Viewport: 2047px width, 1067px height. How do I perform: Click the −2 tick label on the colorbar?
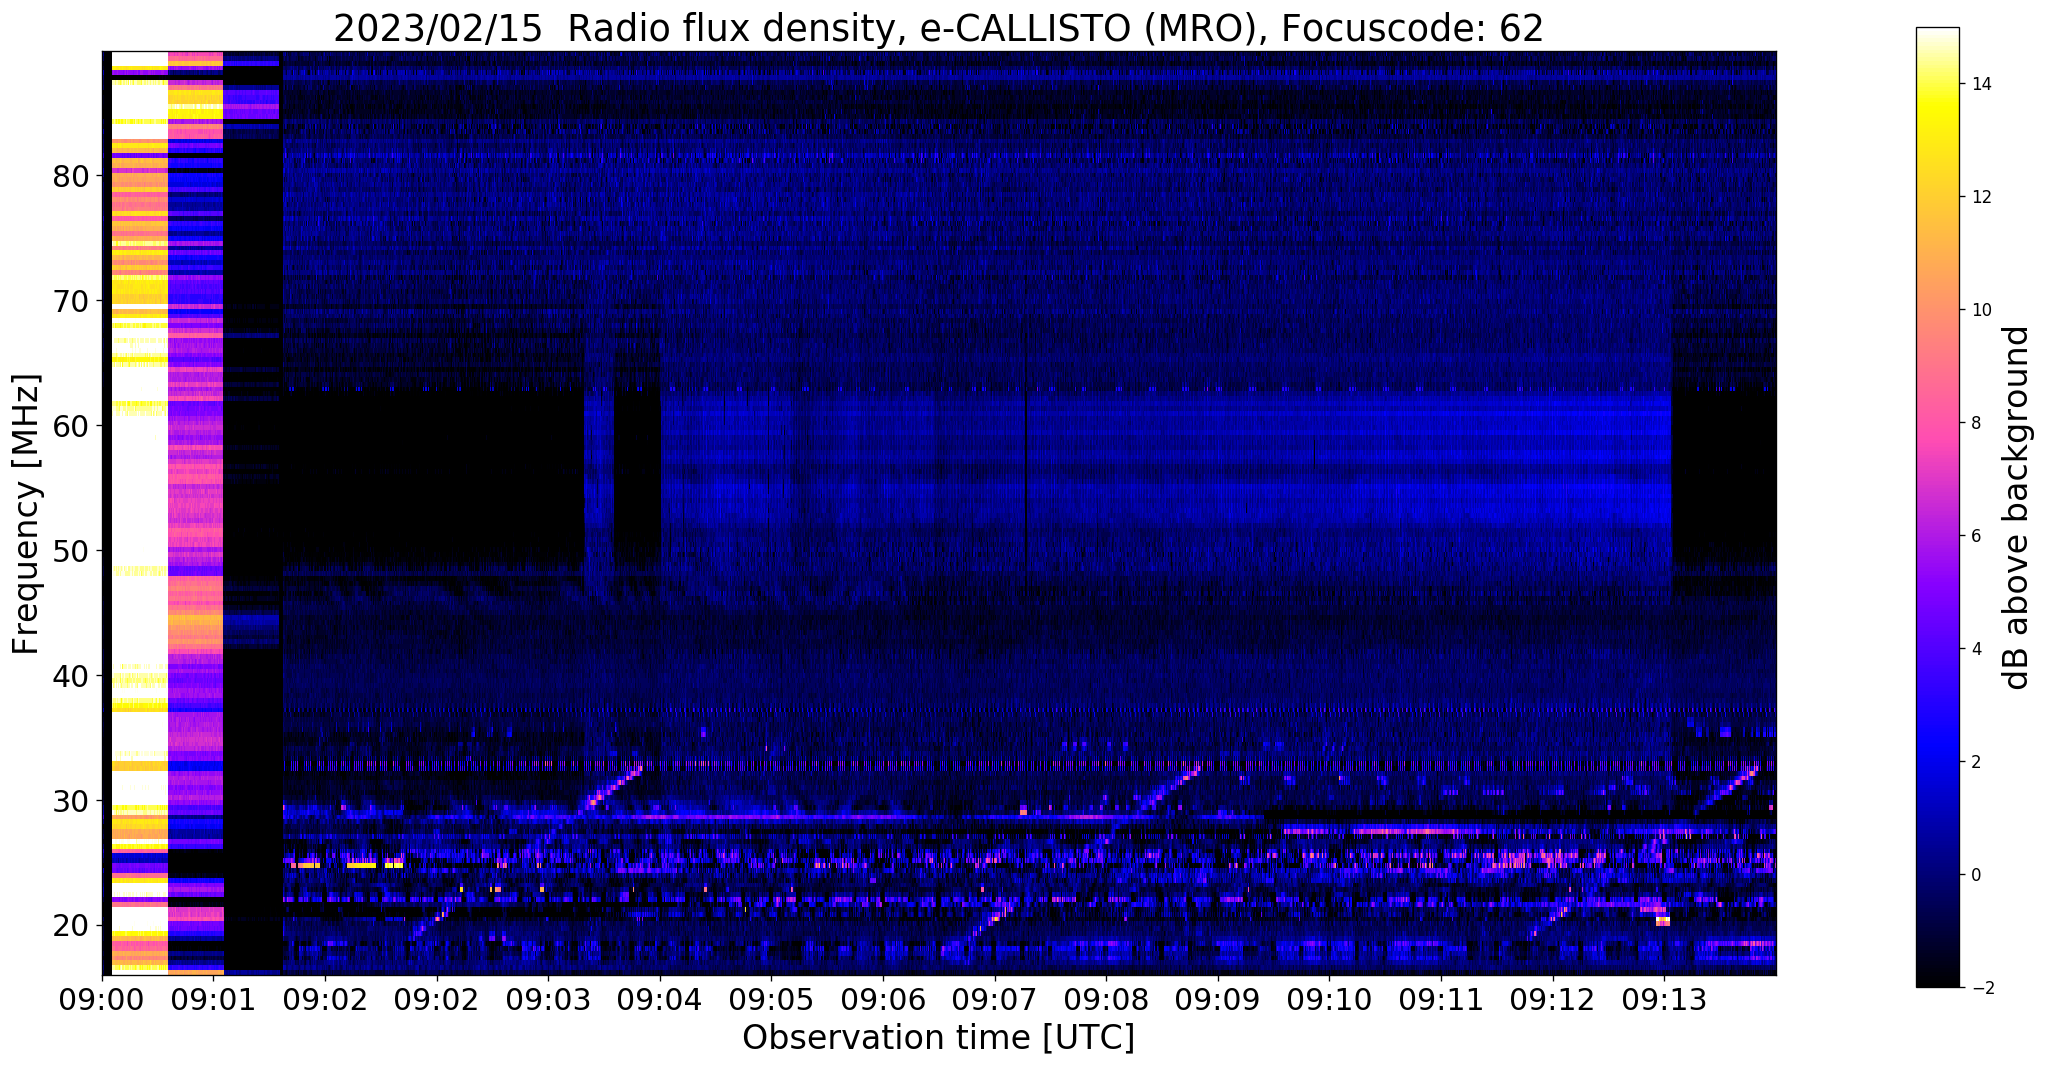pyautogui.click(x=1981, y=988)
